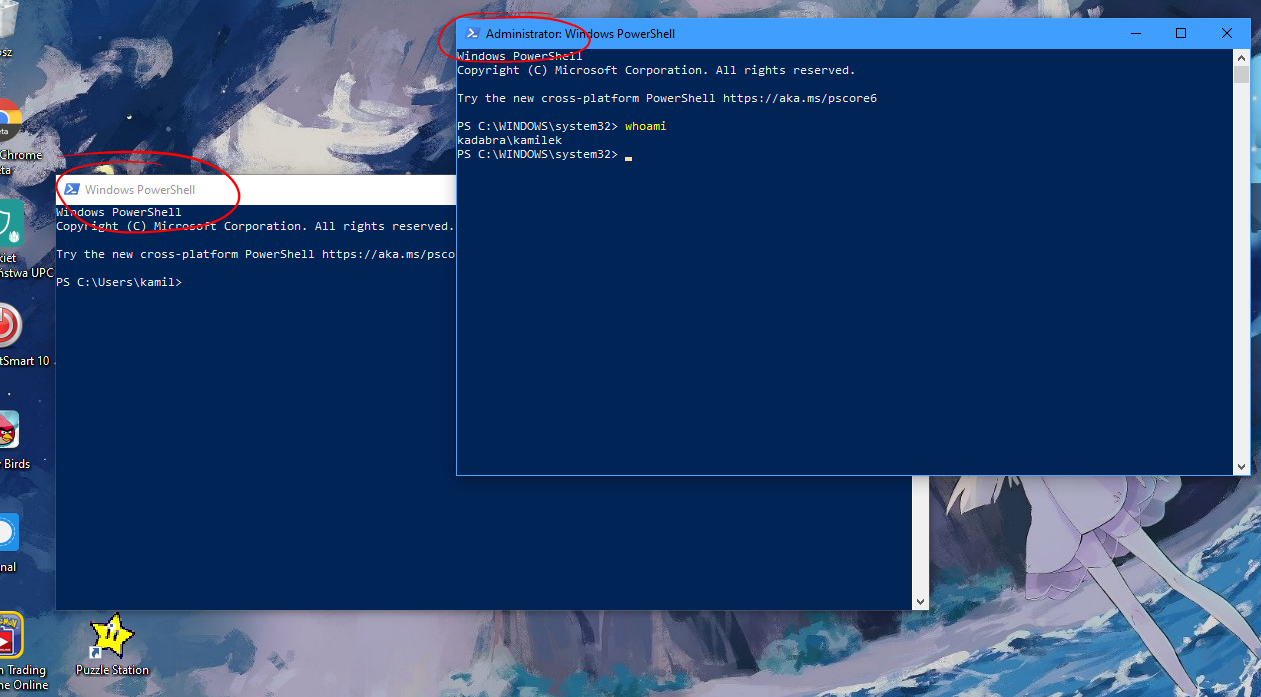Viewport: 1261px width, 697px height.
Task: Click the scroll-up arrow in Administrator PowerShell window
Action: coord(1242,56)
